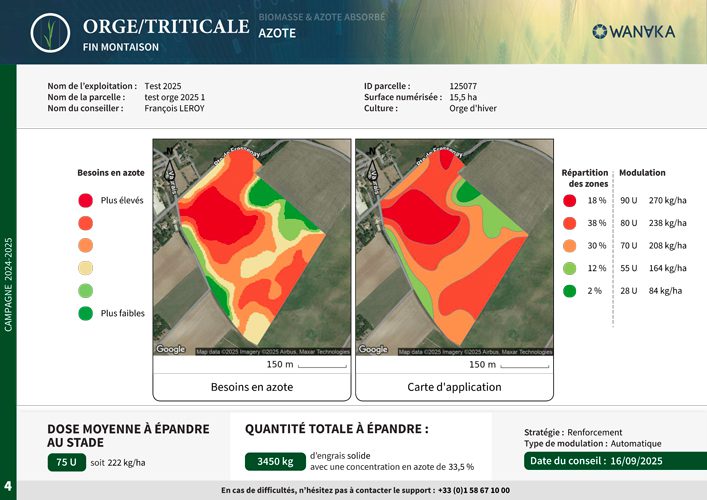Click Google logo on the left map
Viewport: 707px width, 500px height.
tap(170, 349)
